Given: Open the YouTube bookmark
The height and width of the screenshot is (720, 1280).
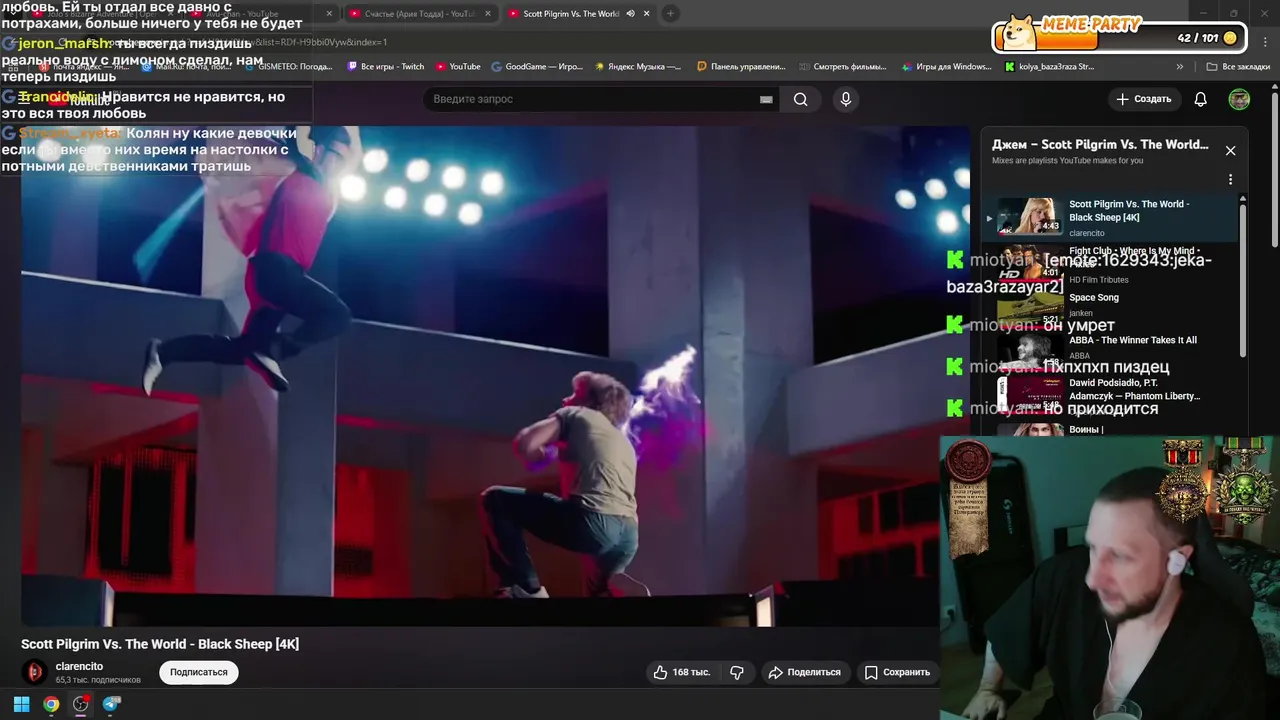Looking at the screenshot, I should click(x=458, y=67).
